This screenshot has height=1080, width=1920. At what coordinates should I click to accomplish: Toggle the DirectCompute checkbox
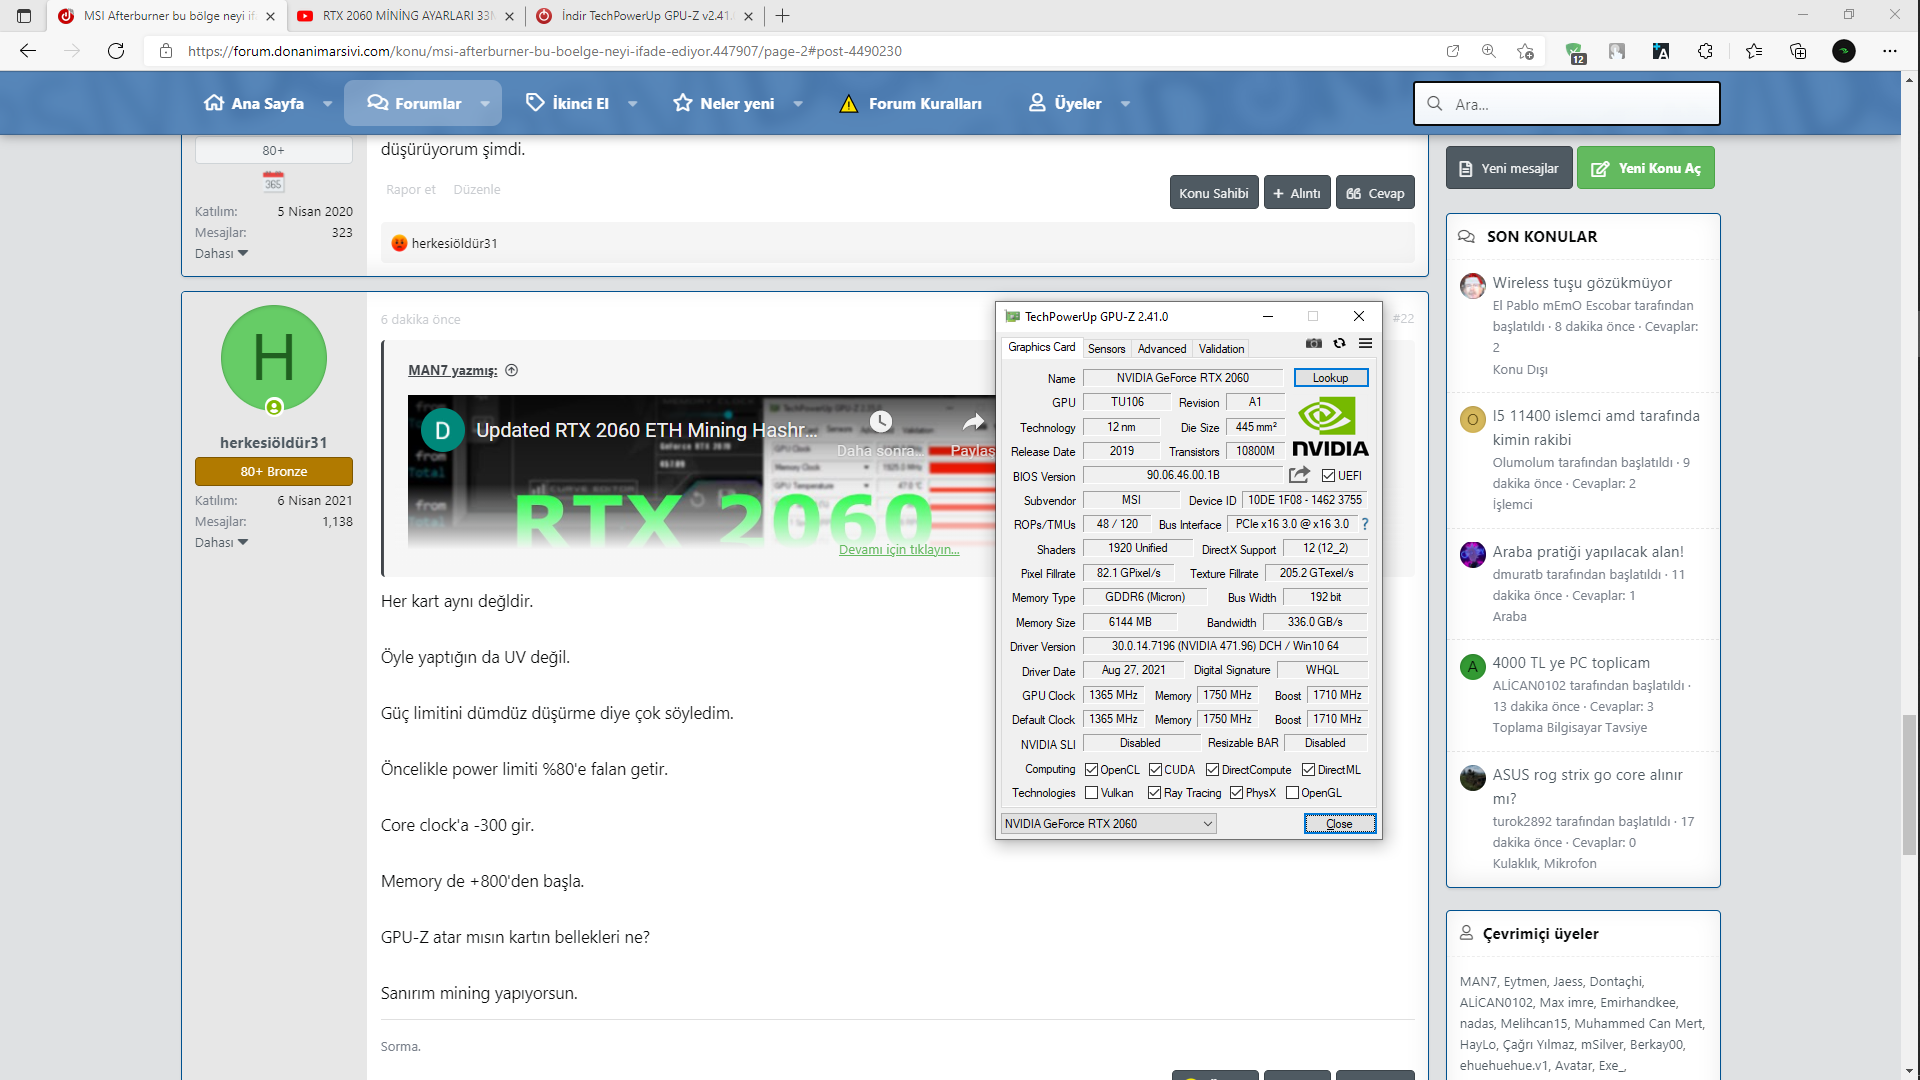click(x=1212, y=770)
